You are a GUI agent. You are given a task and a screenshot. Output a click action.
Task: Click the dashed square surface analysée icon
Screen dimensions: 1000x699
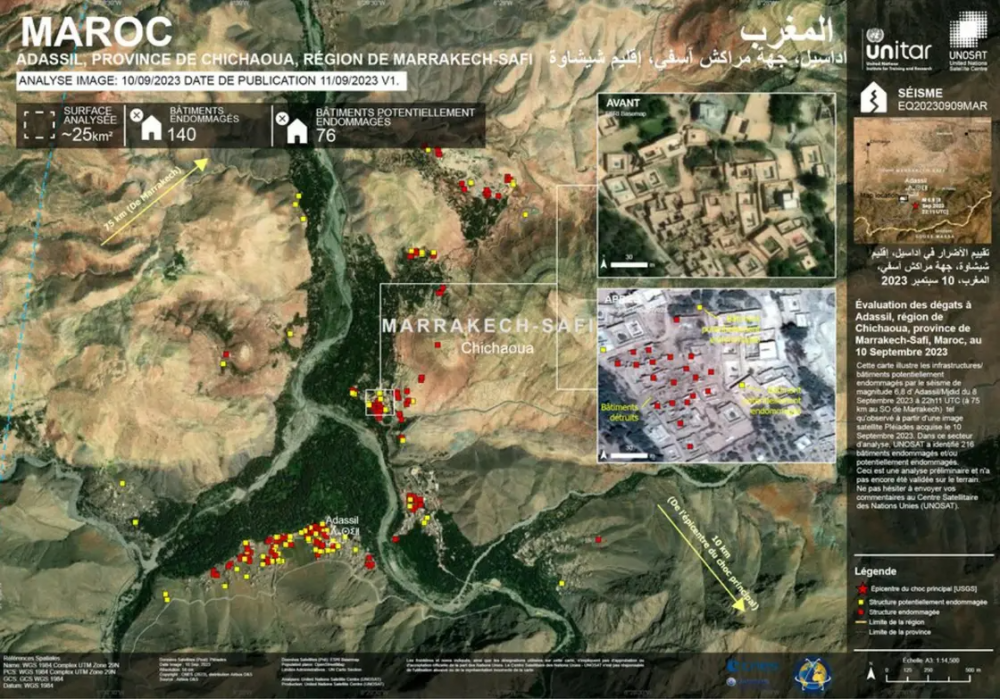click(x=39, y=124)
